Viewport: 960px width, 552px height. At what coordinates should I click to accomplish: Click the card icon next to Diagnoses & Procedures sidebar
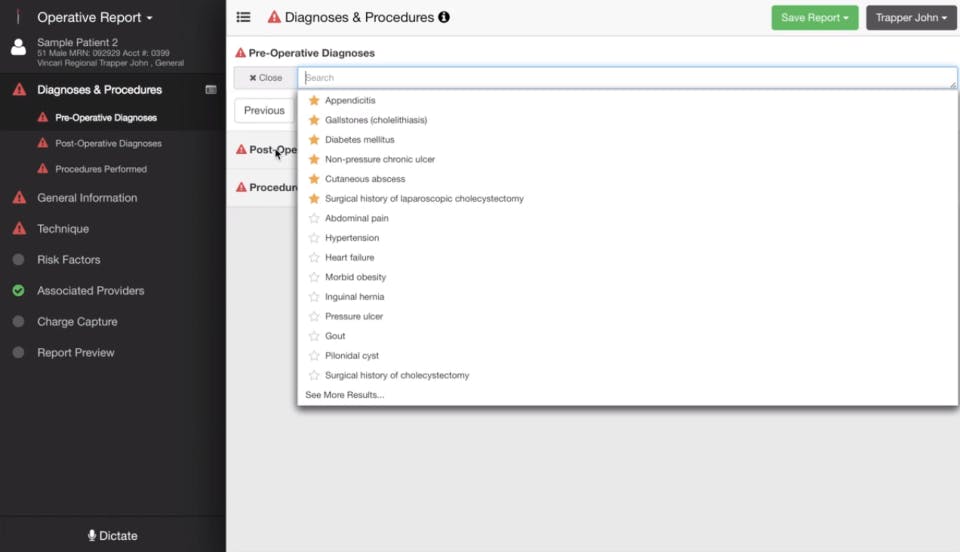tap(211, 90)
